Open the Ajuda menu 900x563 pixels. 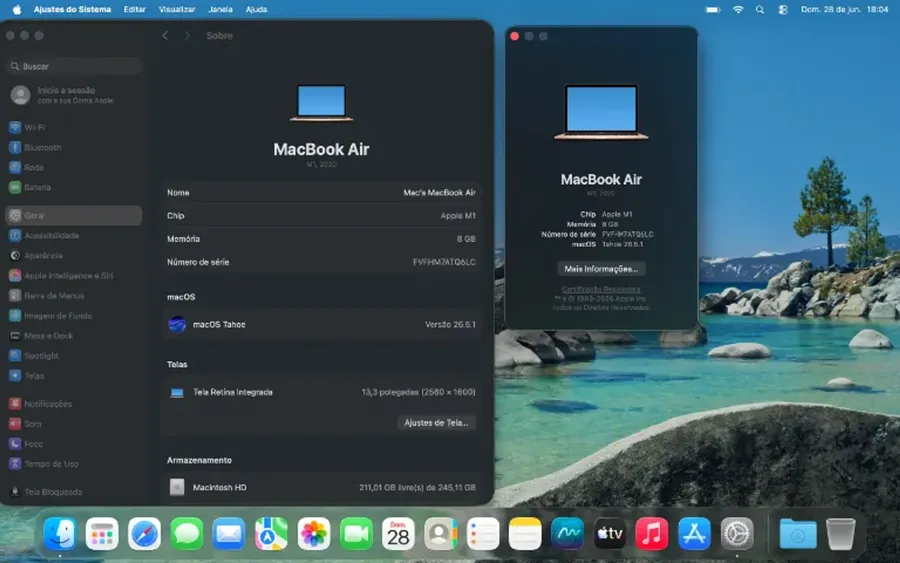[256, 9]
